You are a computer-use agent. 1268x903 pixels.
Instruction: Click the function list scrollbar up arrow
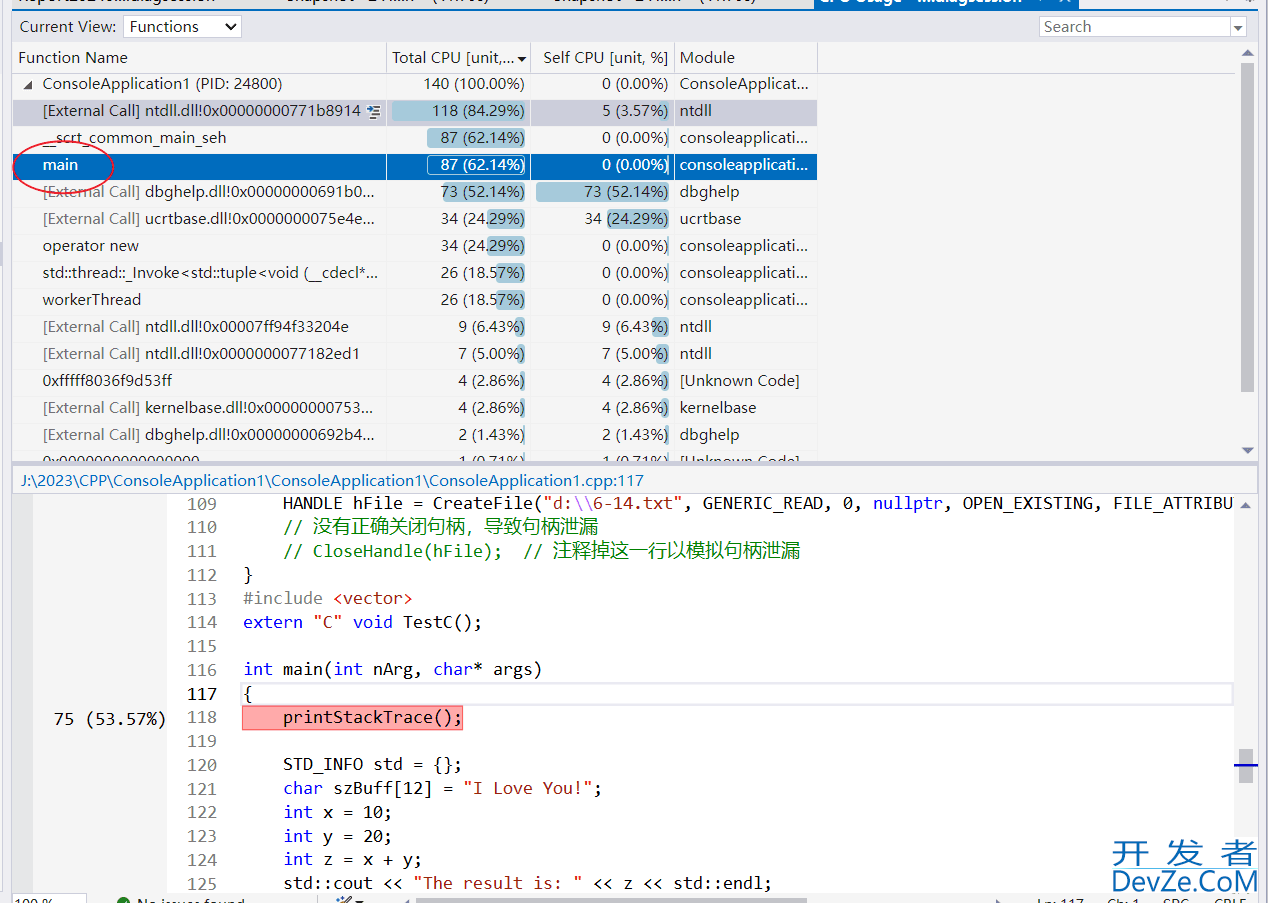click(1247, 52)
